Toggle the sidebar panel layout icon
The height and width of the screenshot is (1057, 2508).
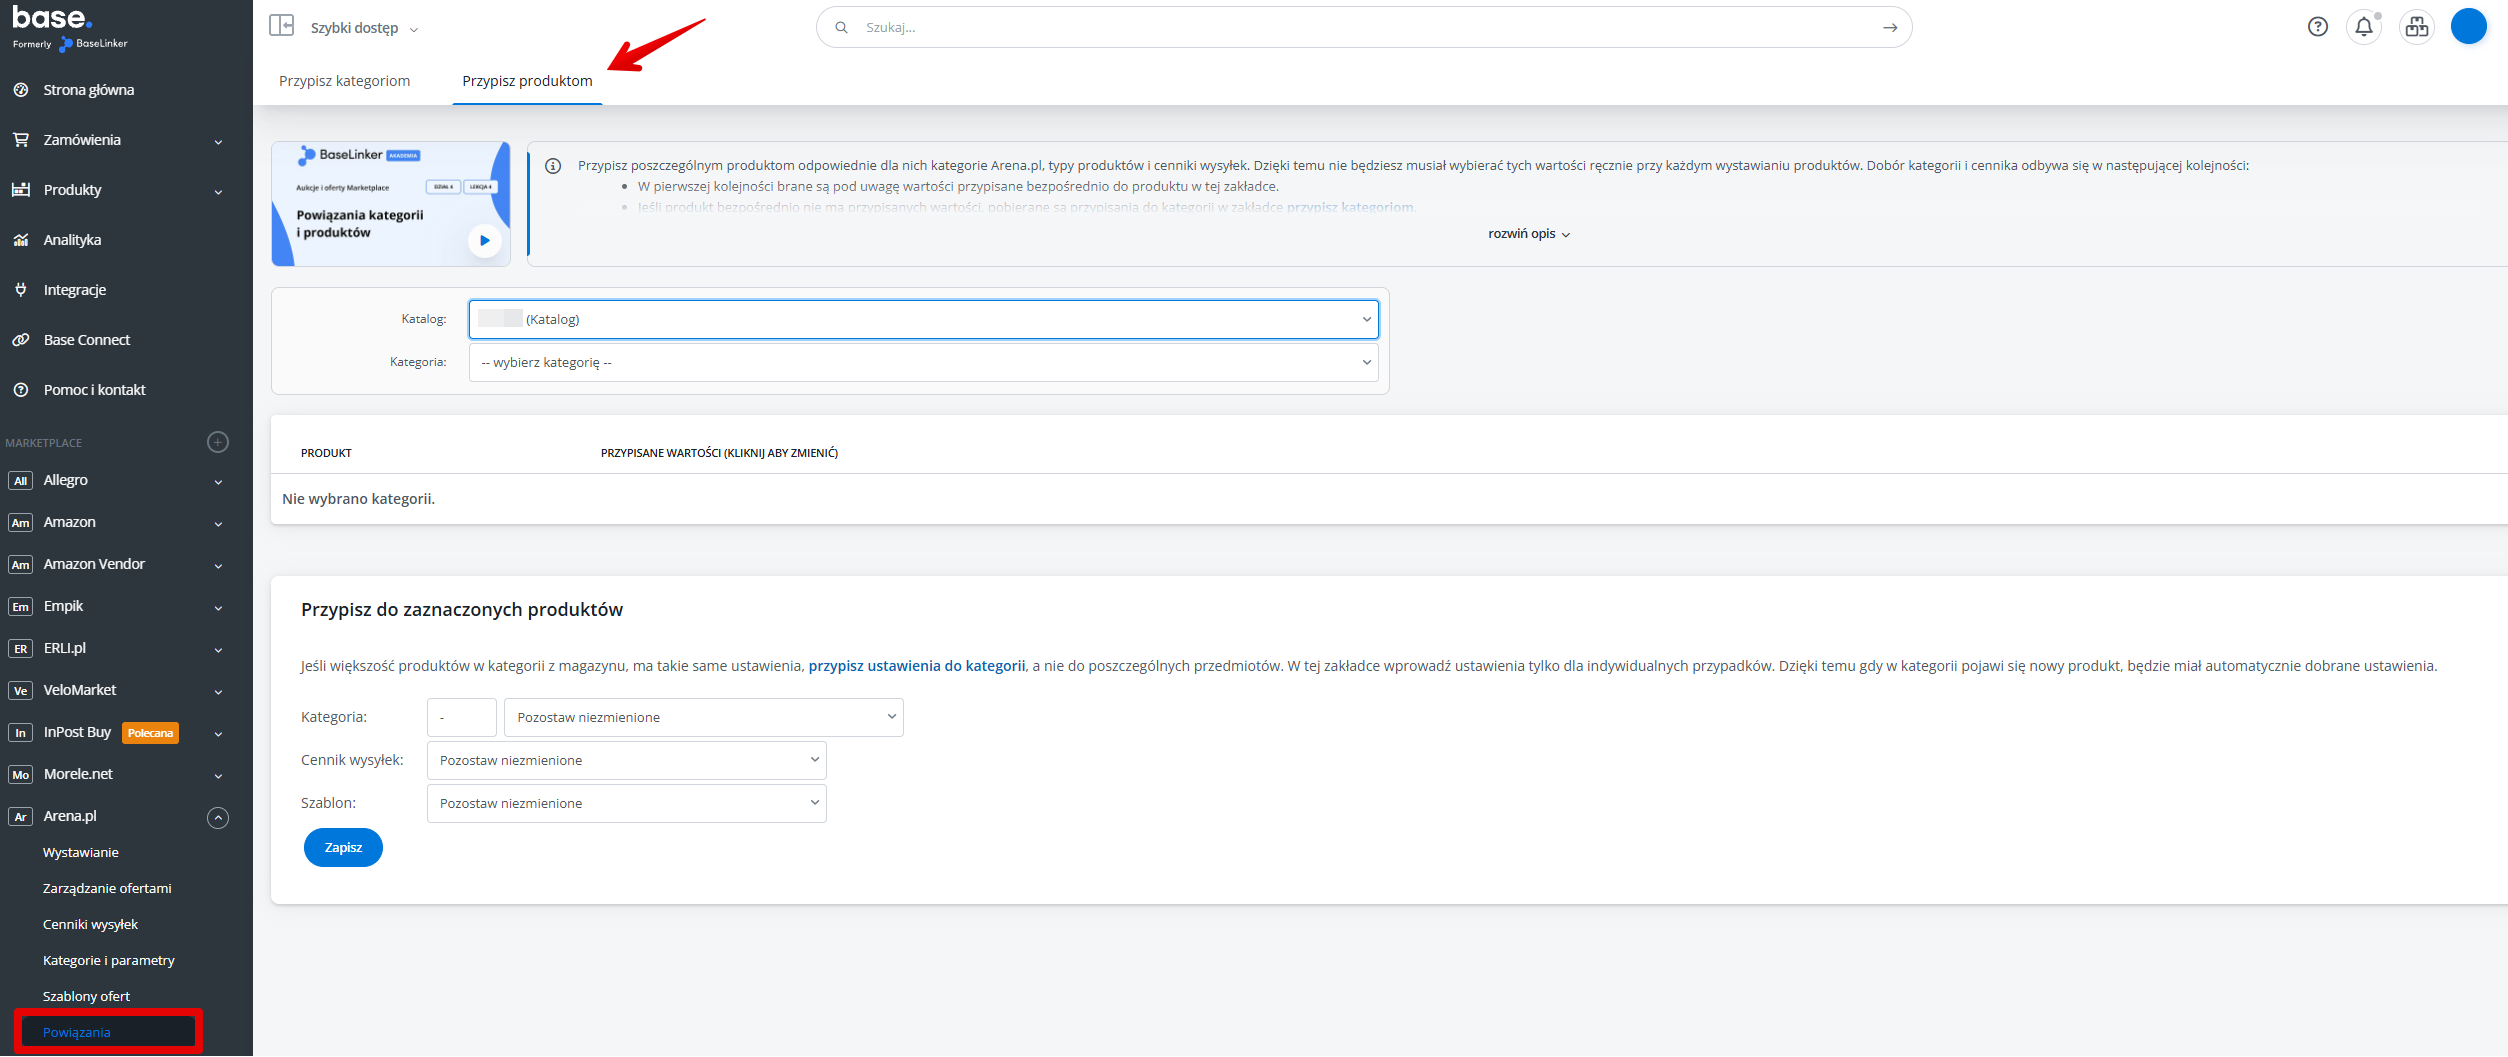[x=281, y=26]
